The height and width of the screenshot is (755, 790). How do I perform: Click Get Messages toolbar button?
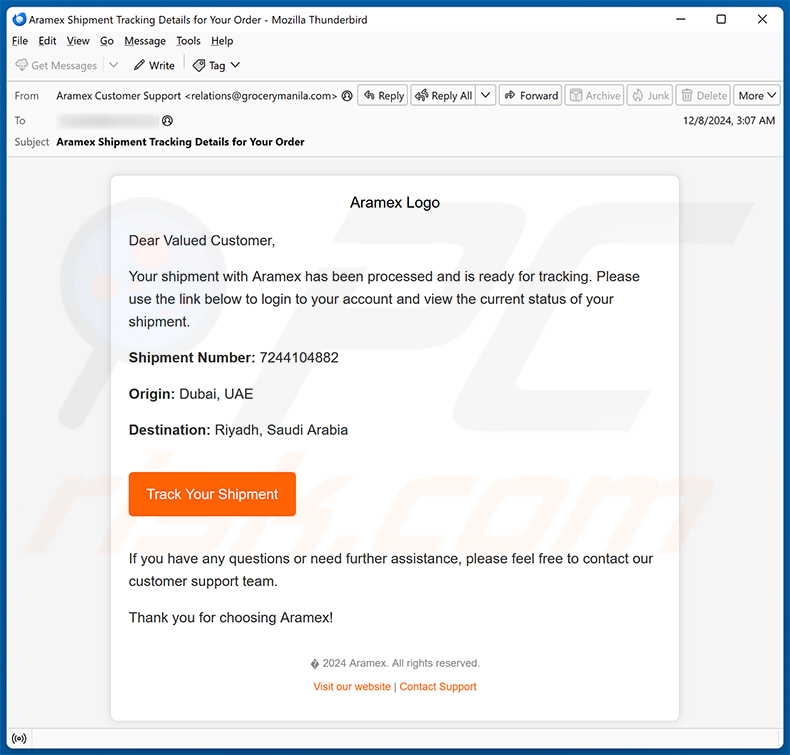point(56,65)
